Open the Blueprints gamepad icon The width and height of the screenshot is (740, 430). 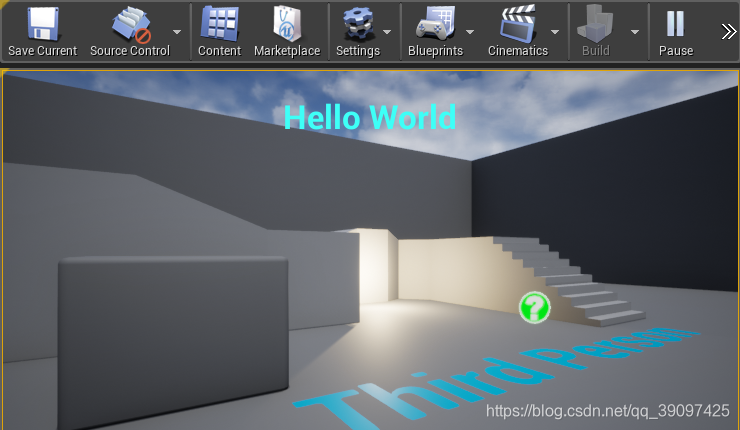pyautogui.click(x=435, y=24)
